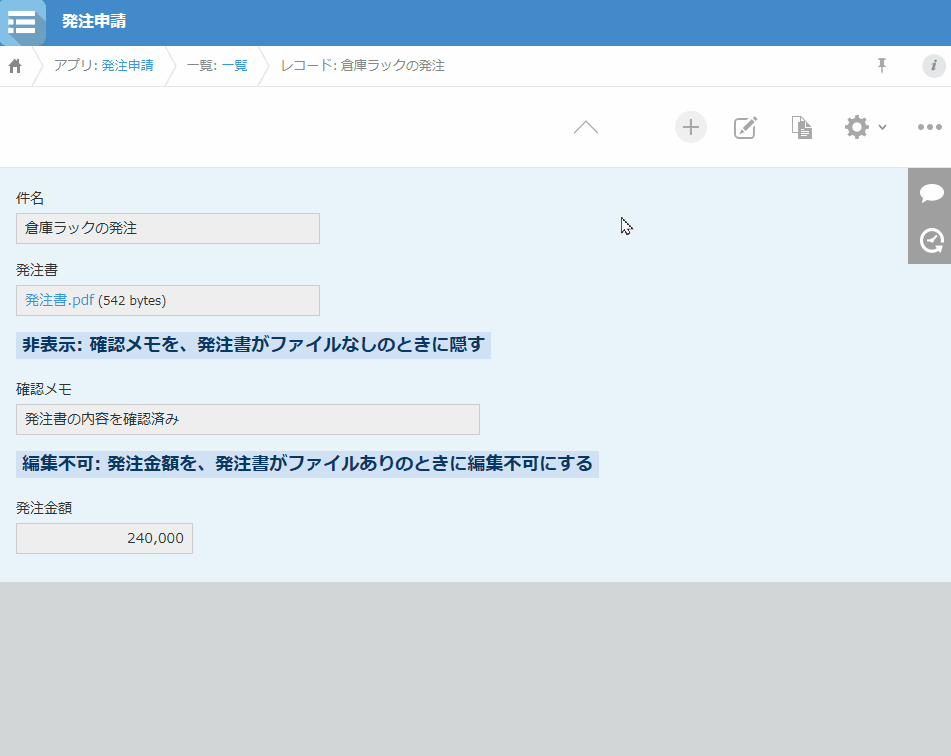Select the 件名 field showing 倉庫ラックの発注
The height and width of the screenshot is (756, 951).
[x=168, y=229]
